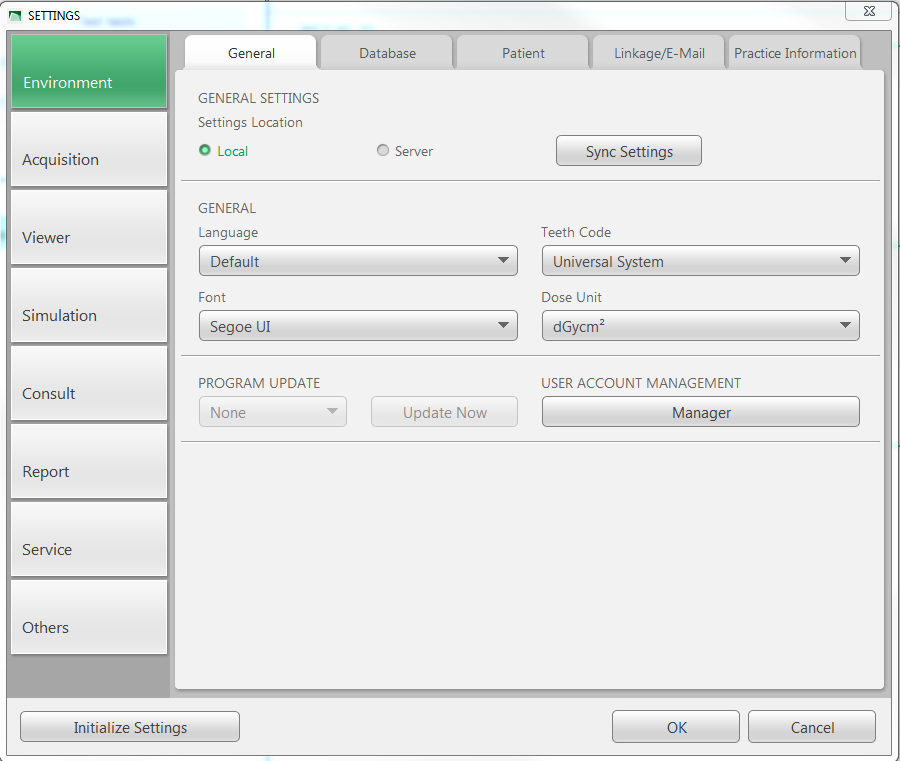Open the Program Update None dropdown
900x761 pixels.
pos(273,412)
